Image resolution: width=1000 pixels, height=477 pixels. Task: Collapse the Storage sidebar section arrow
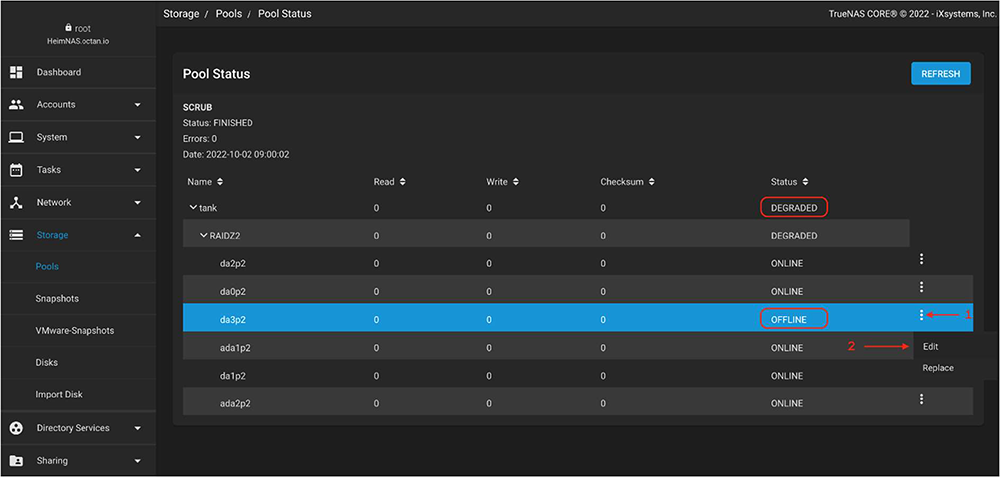pos(137,235)
